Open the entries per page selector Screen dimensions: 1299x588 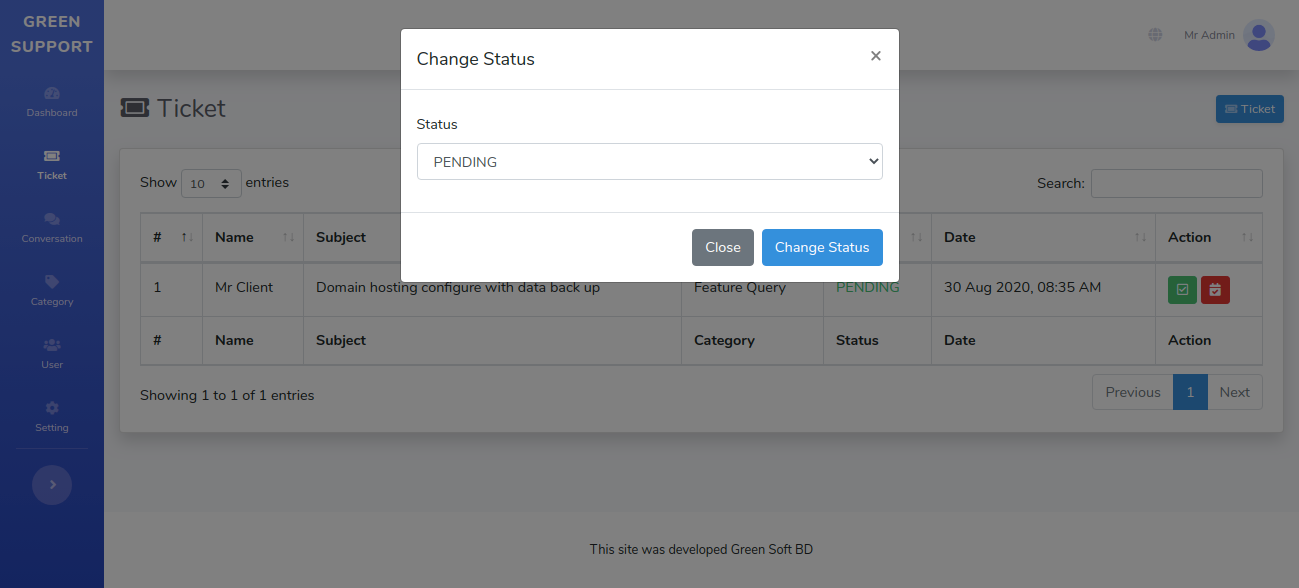pos(211,183)
